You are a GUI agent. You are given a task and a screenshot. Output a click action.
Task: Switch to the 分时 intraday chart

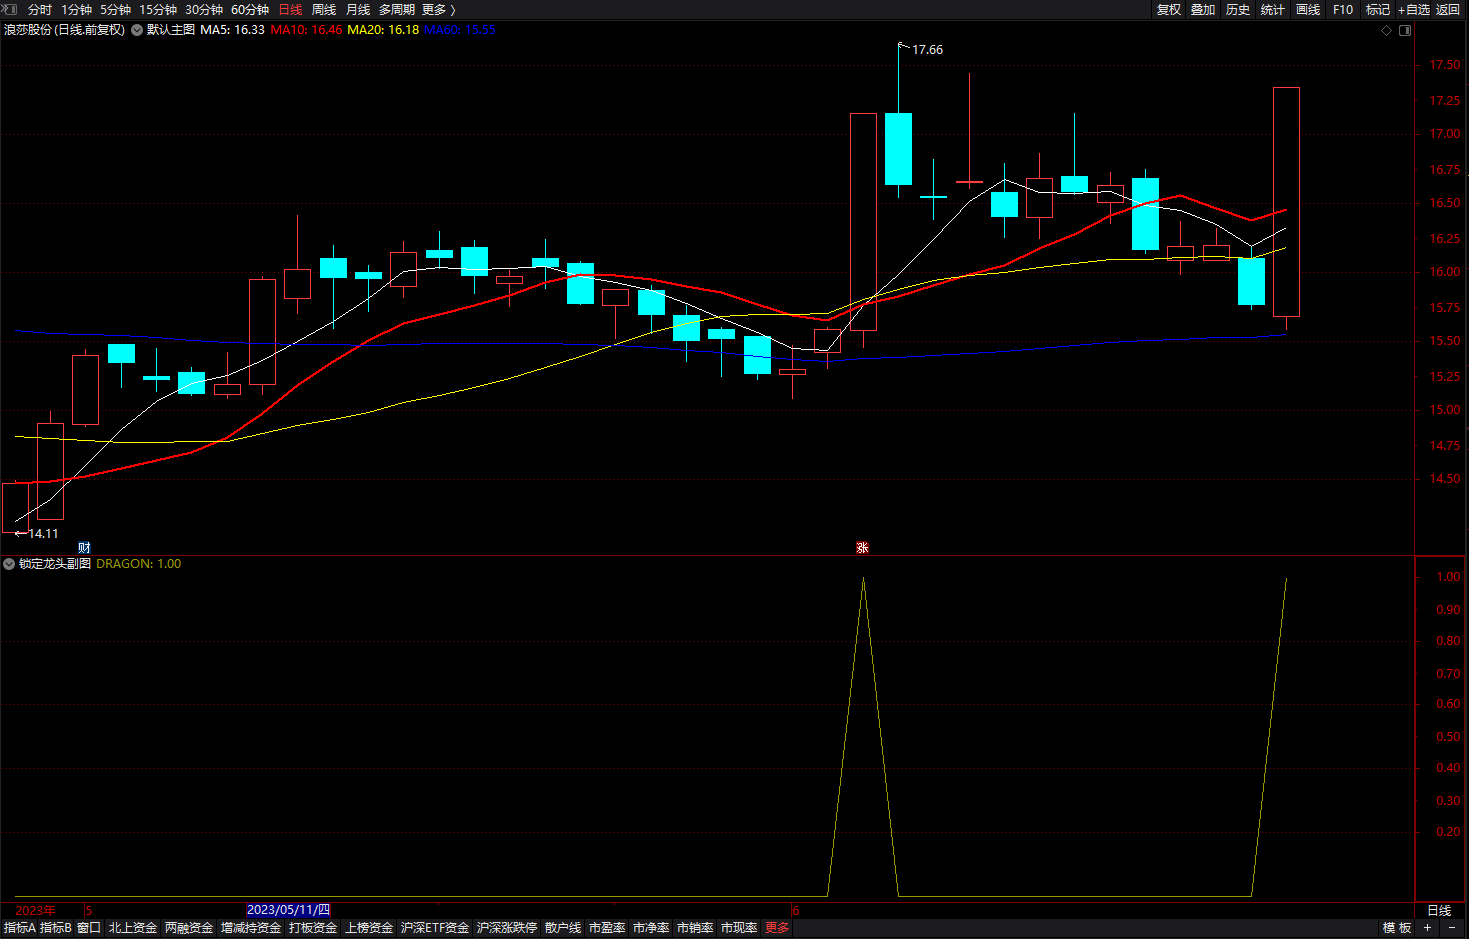40,9
